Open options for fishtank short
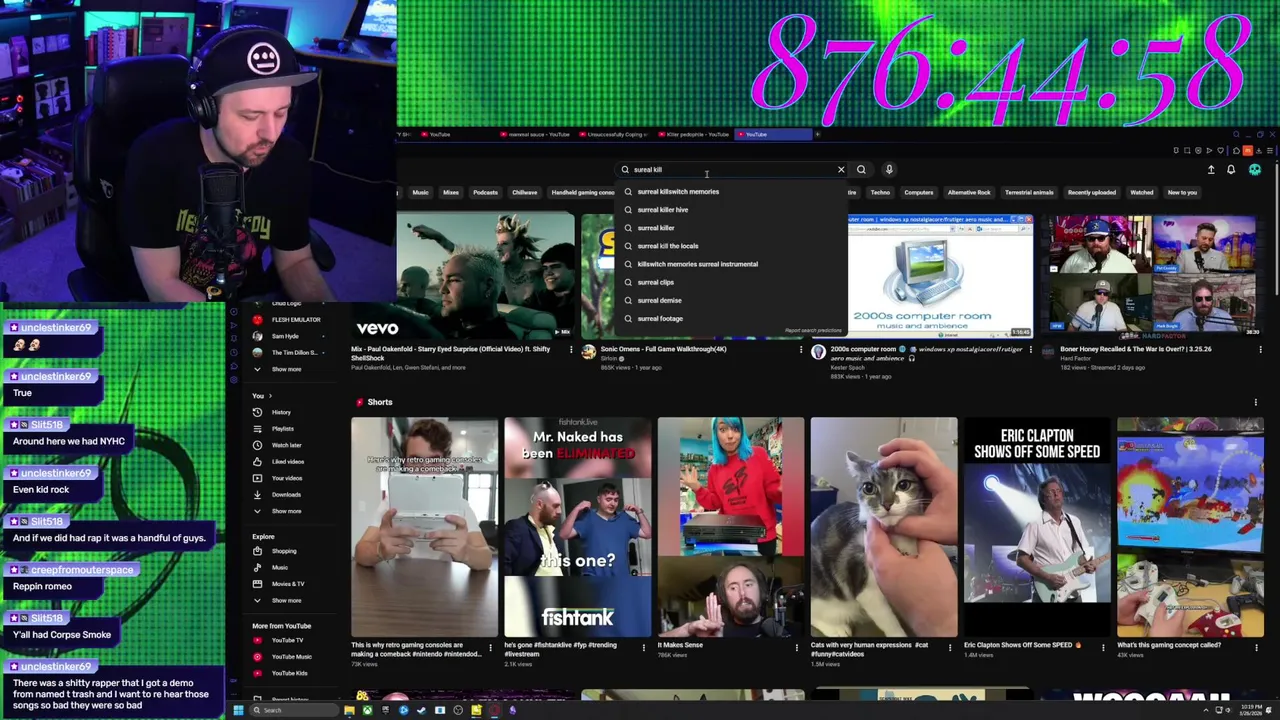The height and width of the screenshot is (720, 1280). [643, 647]
